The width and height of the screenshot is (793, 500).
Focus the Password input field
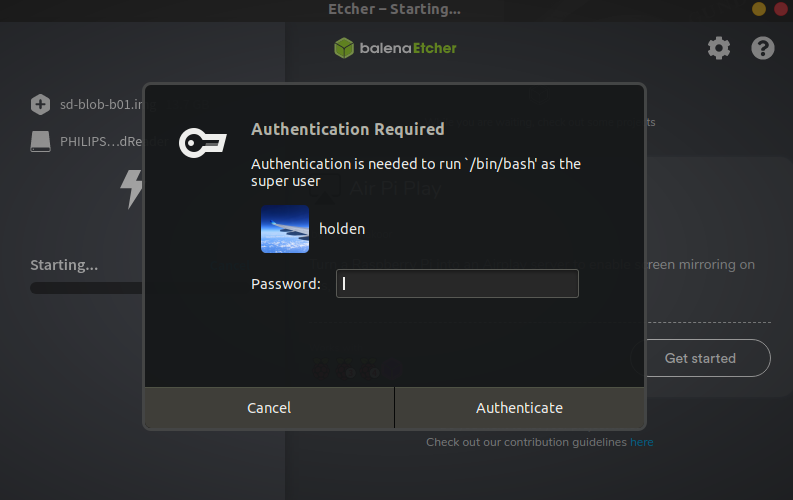point(457,284)
